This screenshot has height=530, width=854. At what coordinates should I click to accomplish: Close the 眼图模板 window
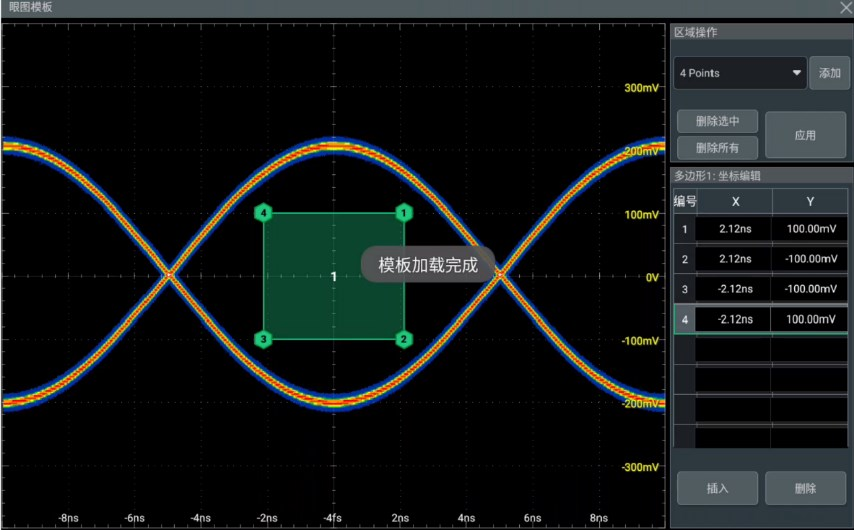(846, 8)
